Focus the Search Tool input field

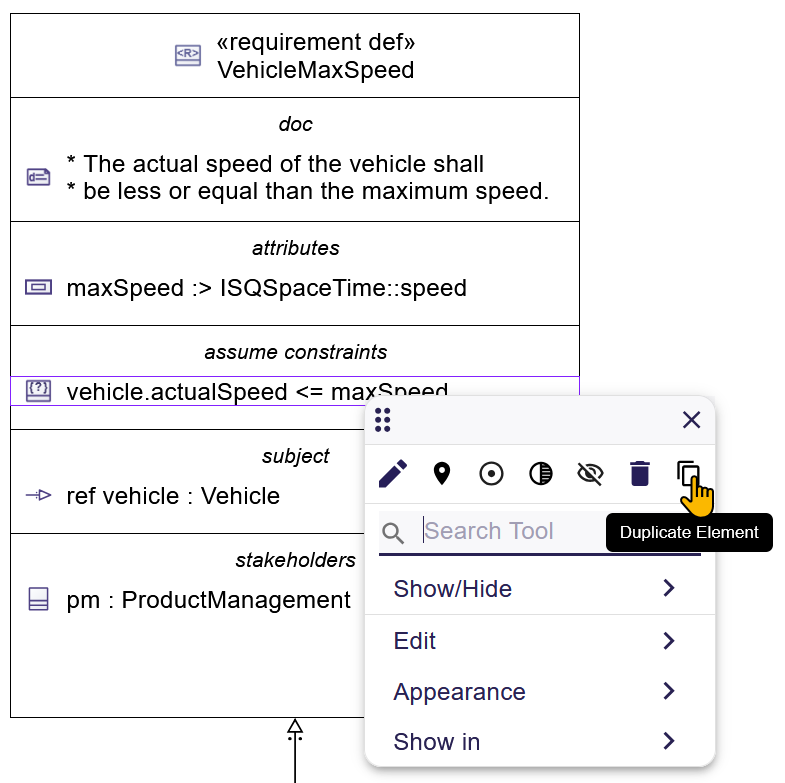510,531
